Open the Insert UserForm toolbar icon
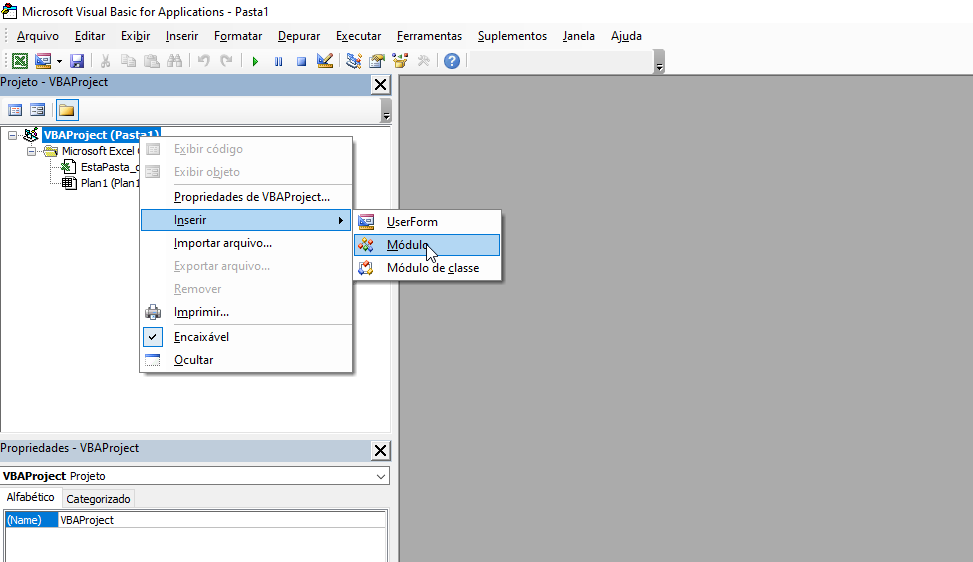The image size is (973, 562). [x=43, y=61]
